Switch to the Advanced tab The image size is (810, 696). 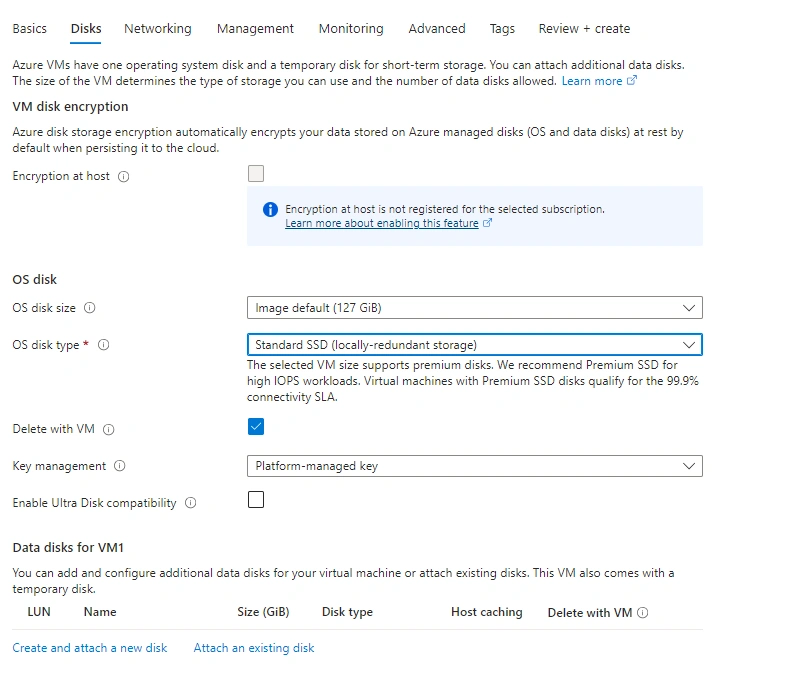pos(437,28)
